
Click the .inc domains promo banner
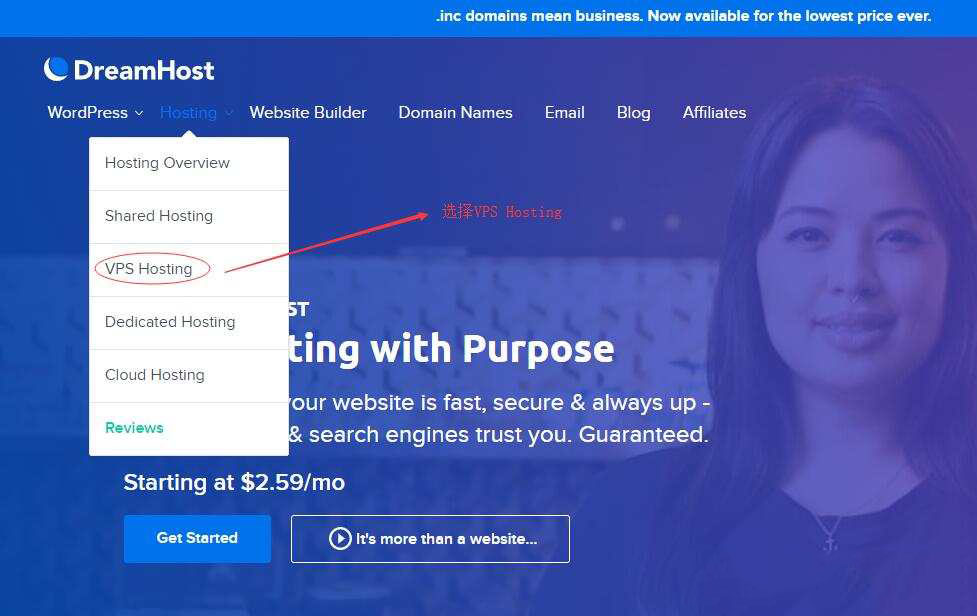click(684, 16)
